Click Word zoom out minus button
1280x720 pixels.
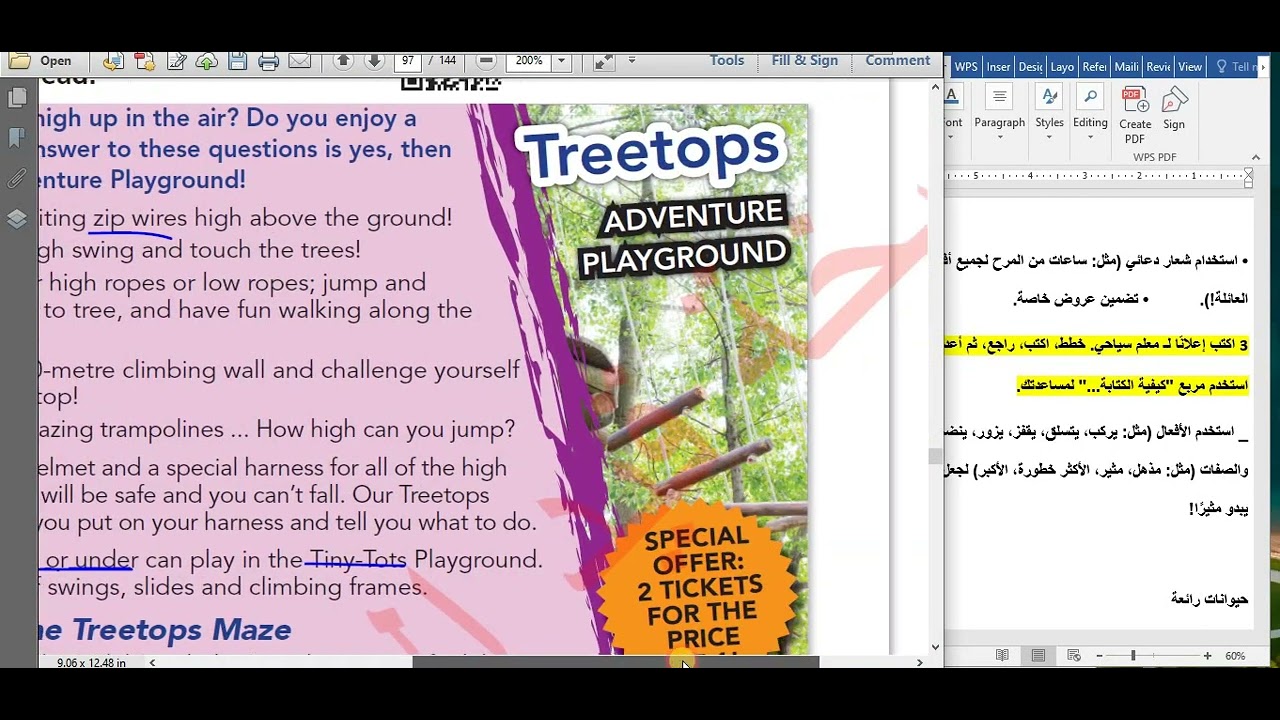pos(1099,656)
